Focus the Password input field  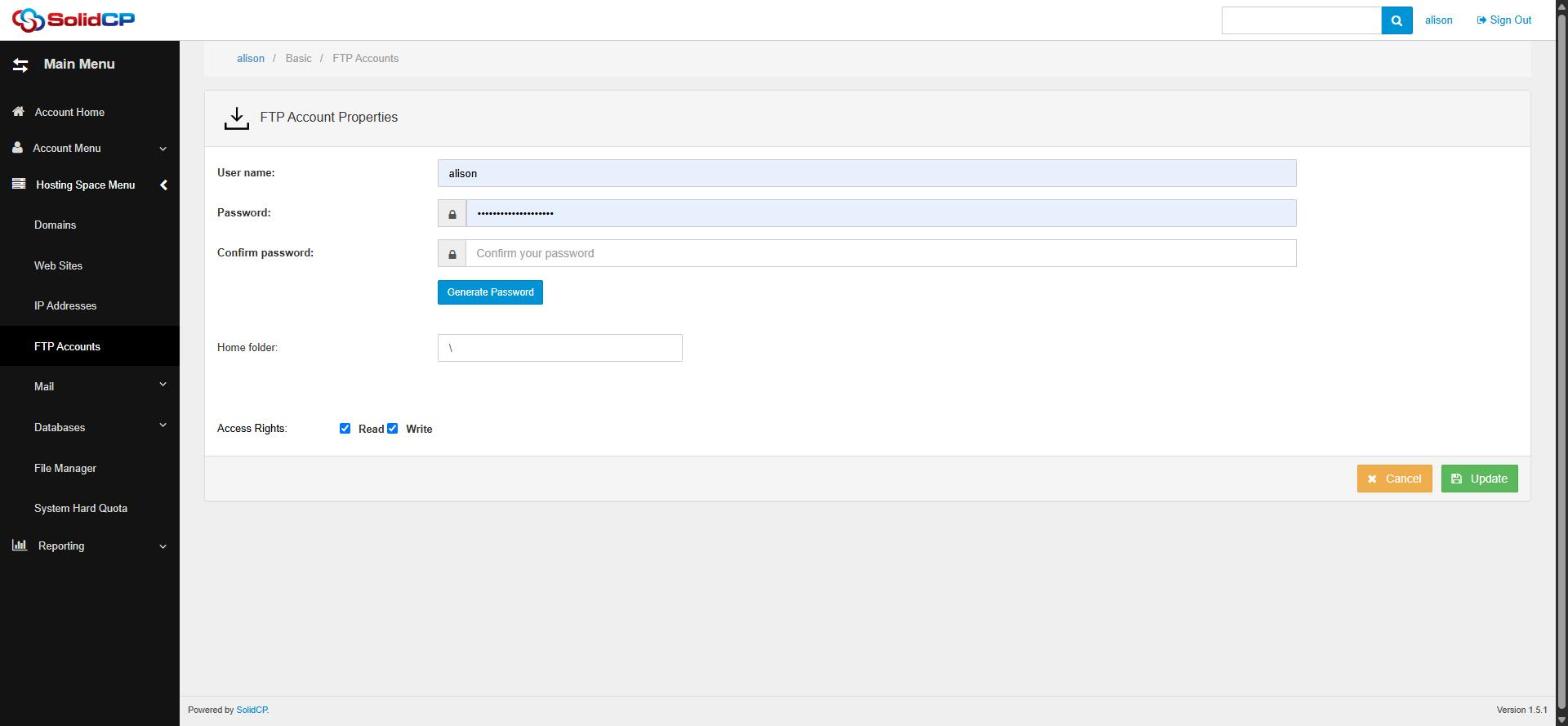(881, 213)
